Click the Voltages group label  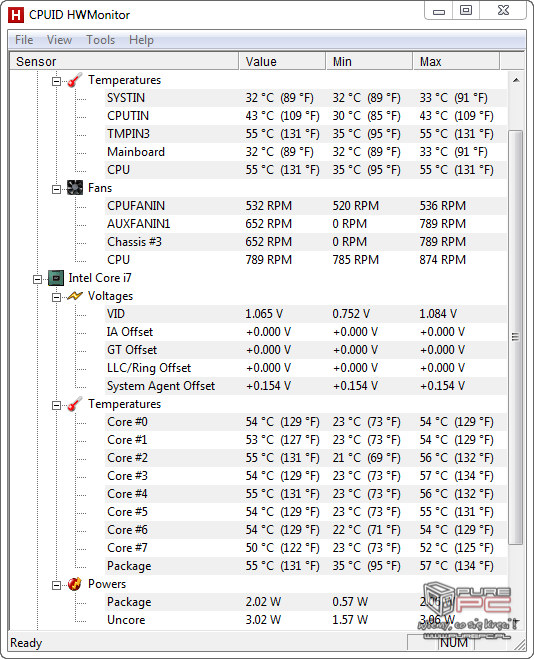(110, 296)
